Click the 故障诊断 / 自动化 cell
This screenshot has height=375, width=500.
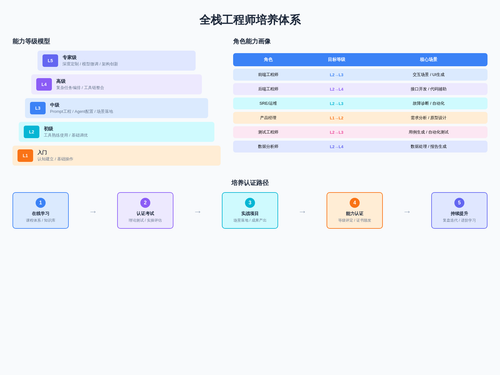[429, 103]
